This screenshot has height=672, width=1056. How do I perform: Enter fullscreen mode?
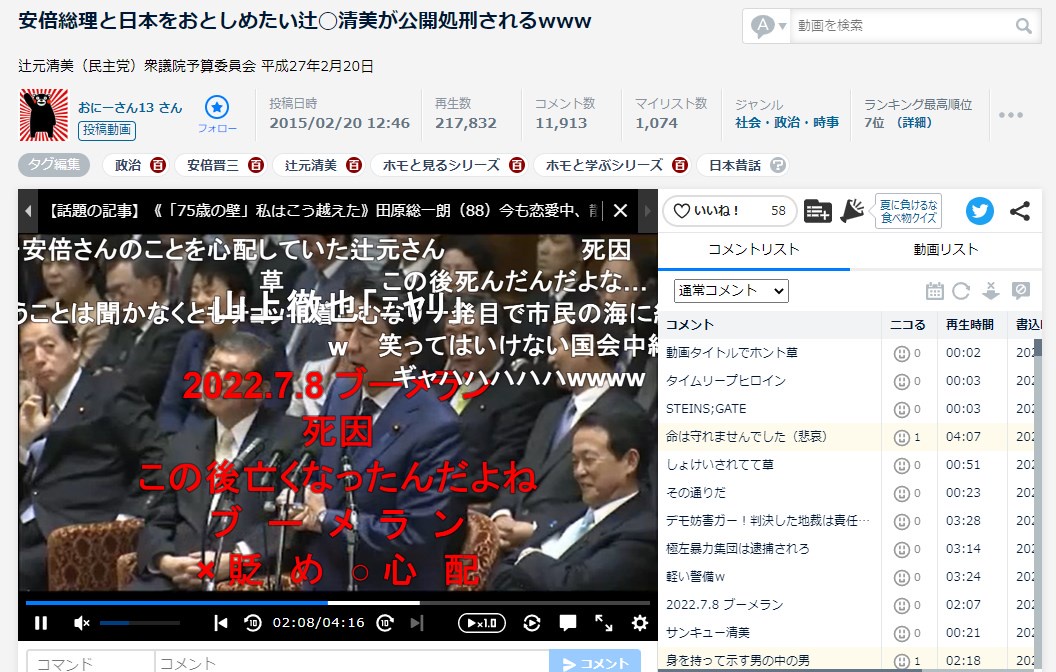pyautogui.click(x=604, y=623)
